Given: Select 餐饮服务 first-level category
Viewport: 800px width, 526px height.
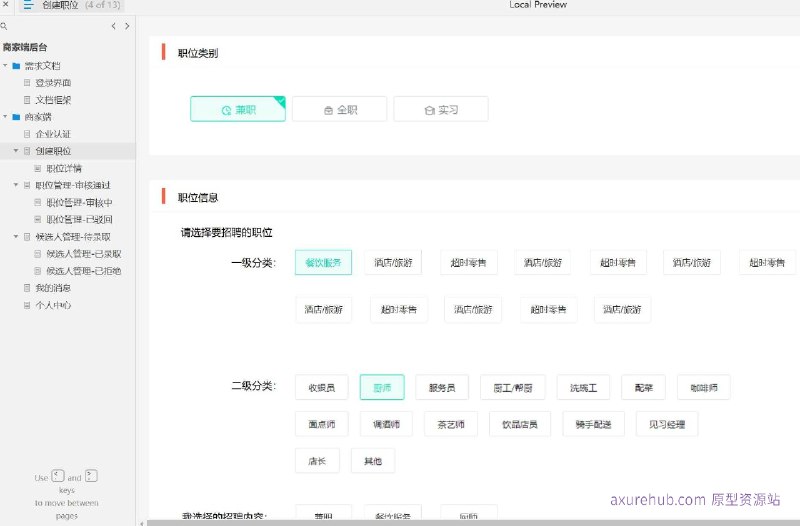Looking at the screenshot, I should pyautogui.click(x=323, y=263).
